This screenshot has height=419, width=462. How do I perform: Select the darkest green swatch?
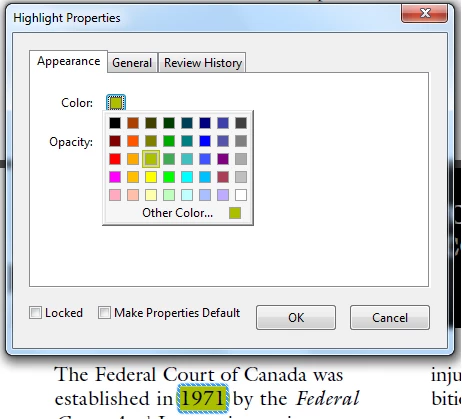coord(169,123)
